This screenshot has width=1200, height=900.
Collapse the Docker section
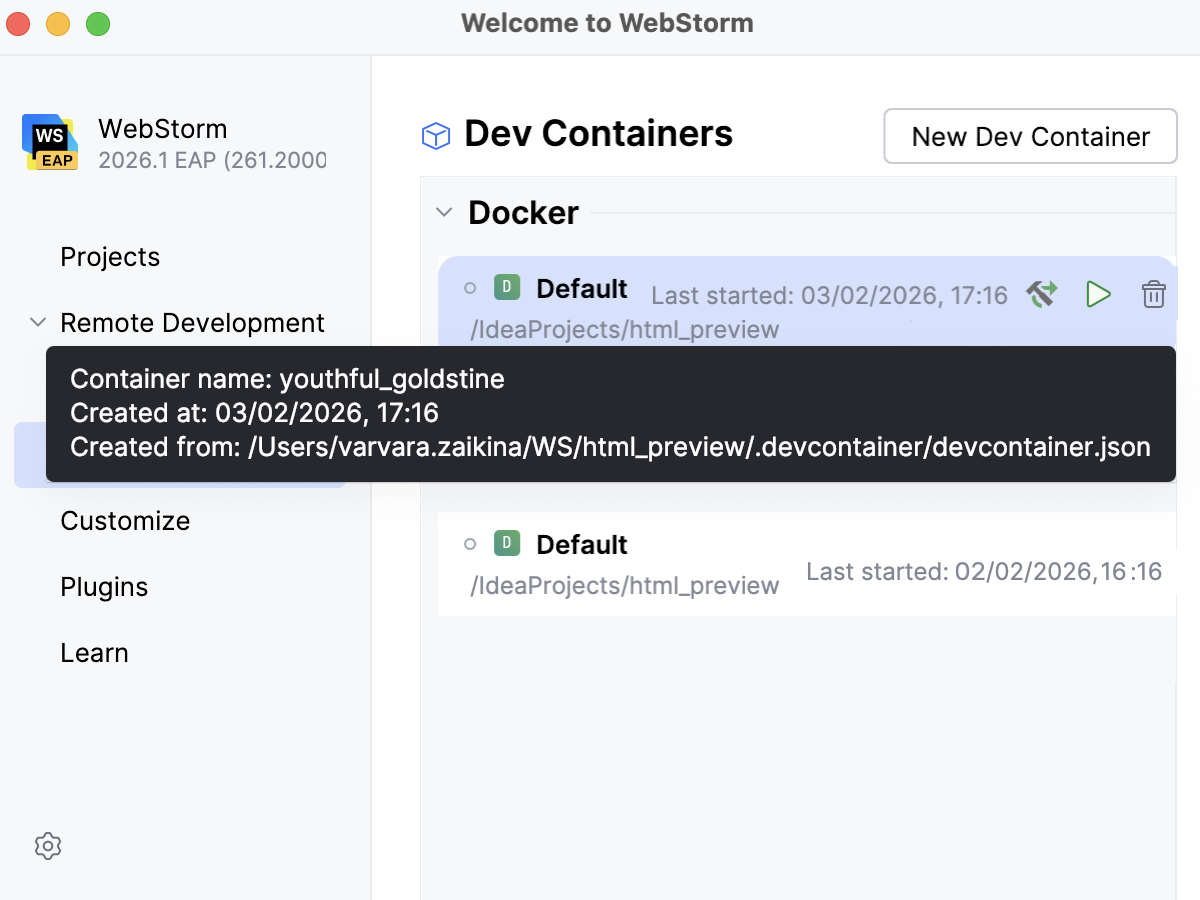[443, 212]
